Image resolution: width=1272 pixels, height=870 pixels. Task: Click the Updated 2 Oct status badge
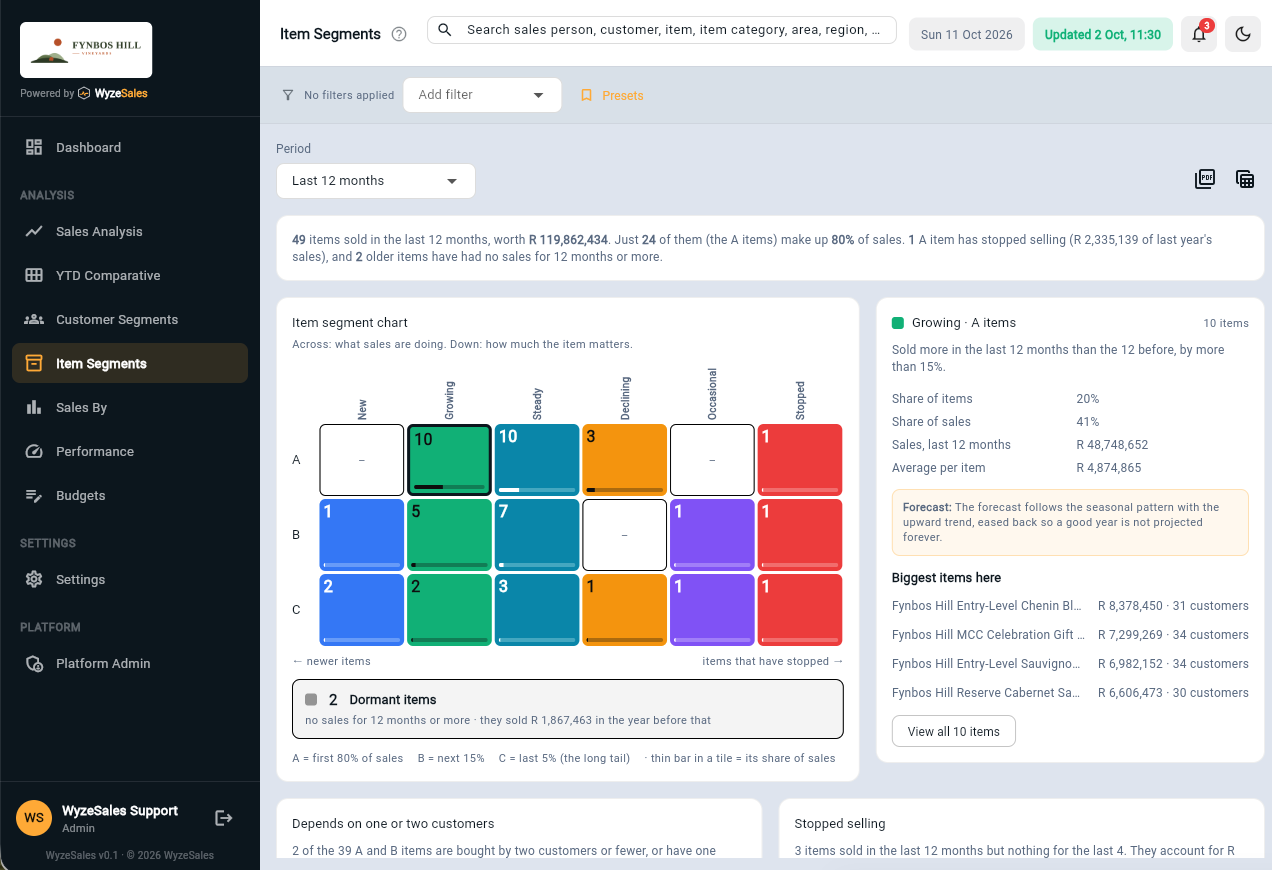coord(1102,34)
